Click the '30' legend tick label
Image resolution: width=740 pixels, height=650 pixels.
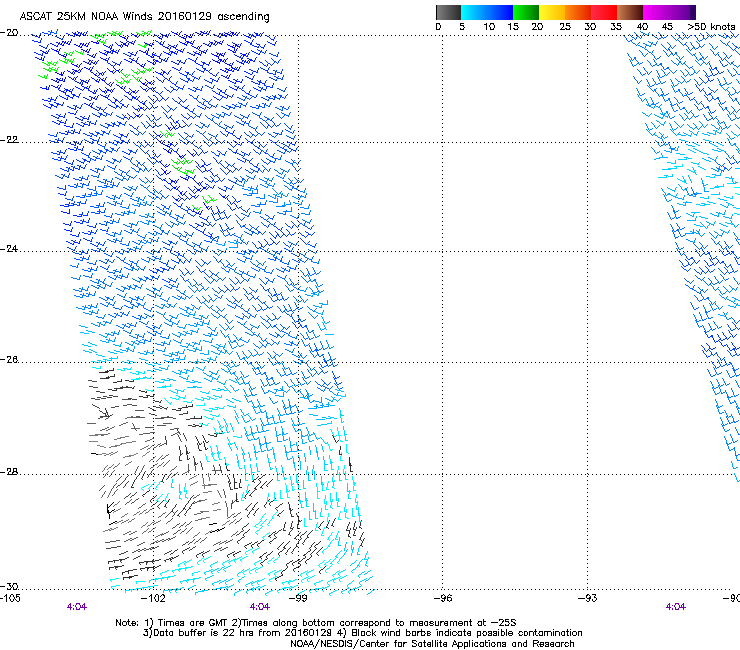pyautogui.click(x=590, y=27)
